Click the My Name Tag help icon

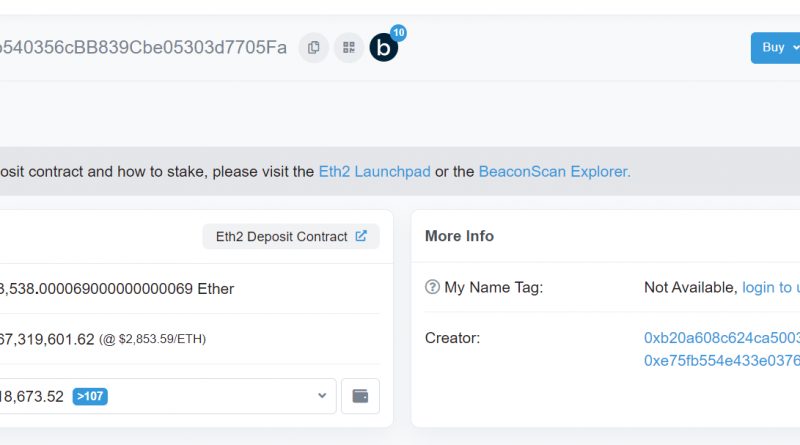coord(432,288)
